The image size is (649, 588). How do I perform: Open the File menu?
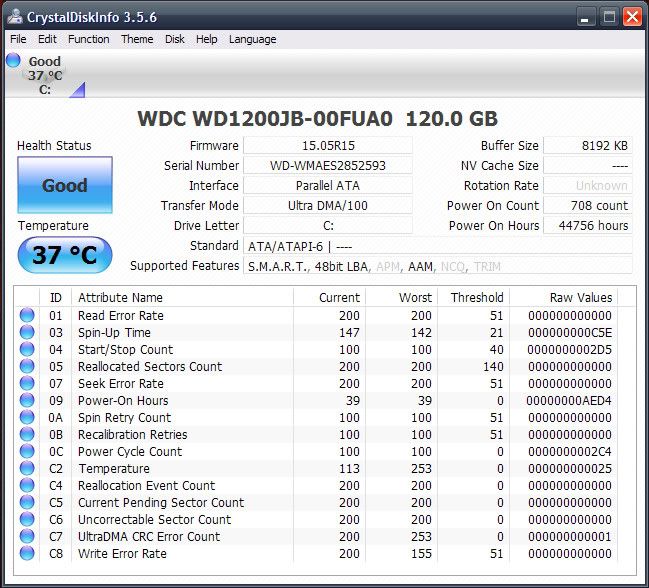[18, 39]
